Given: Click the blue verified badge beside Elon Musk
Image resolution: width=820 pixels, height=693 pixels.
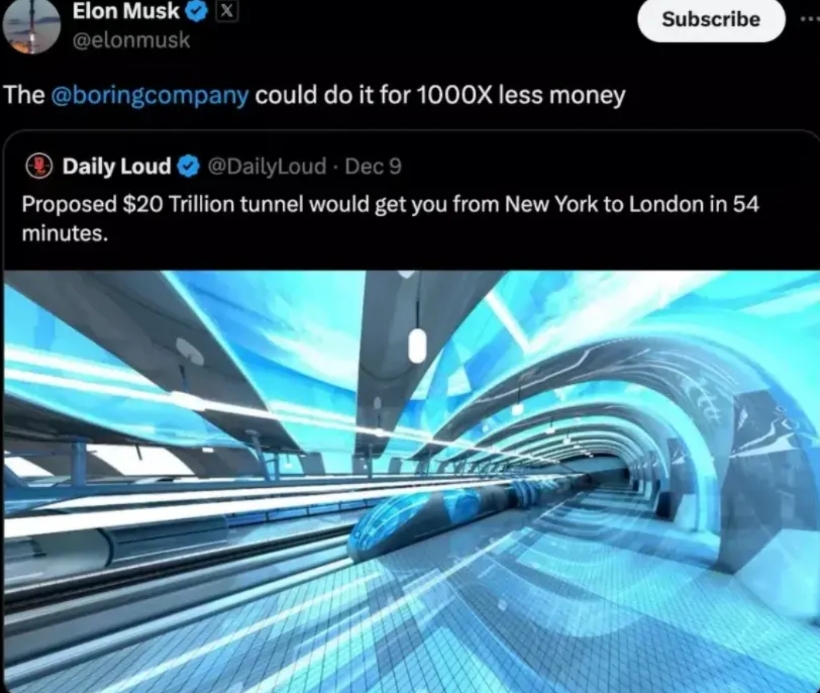Looking at the screenshot, I should click(196, 12).
